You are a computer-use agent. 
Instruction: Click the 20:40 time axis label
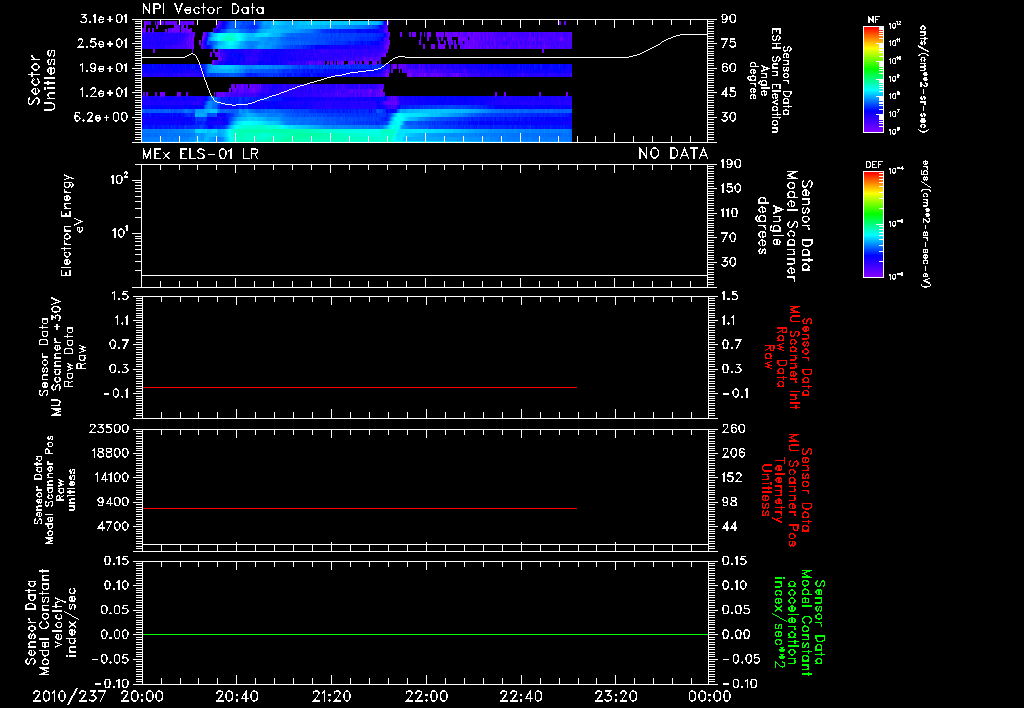pyautogui.click(x=236, y=696)
